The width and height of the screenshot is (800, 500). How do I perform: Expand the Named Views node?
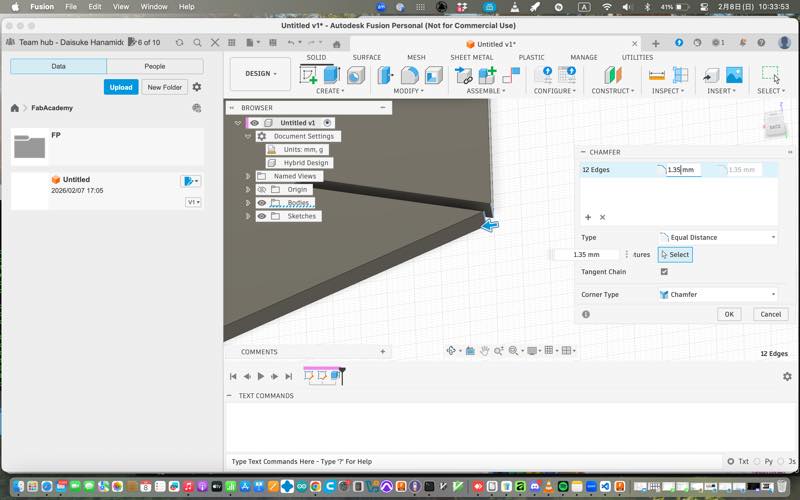(x=248, y=176)
